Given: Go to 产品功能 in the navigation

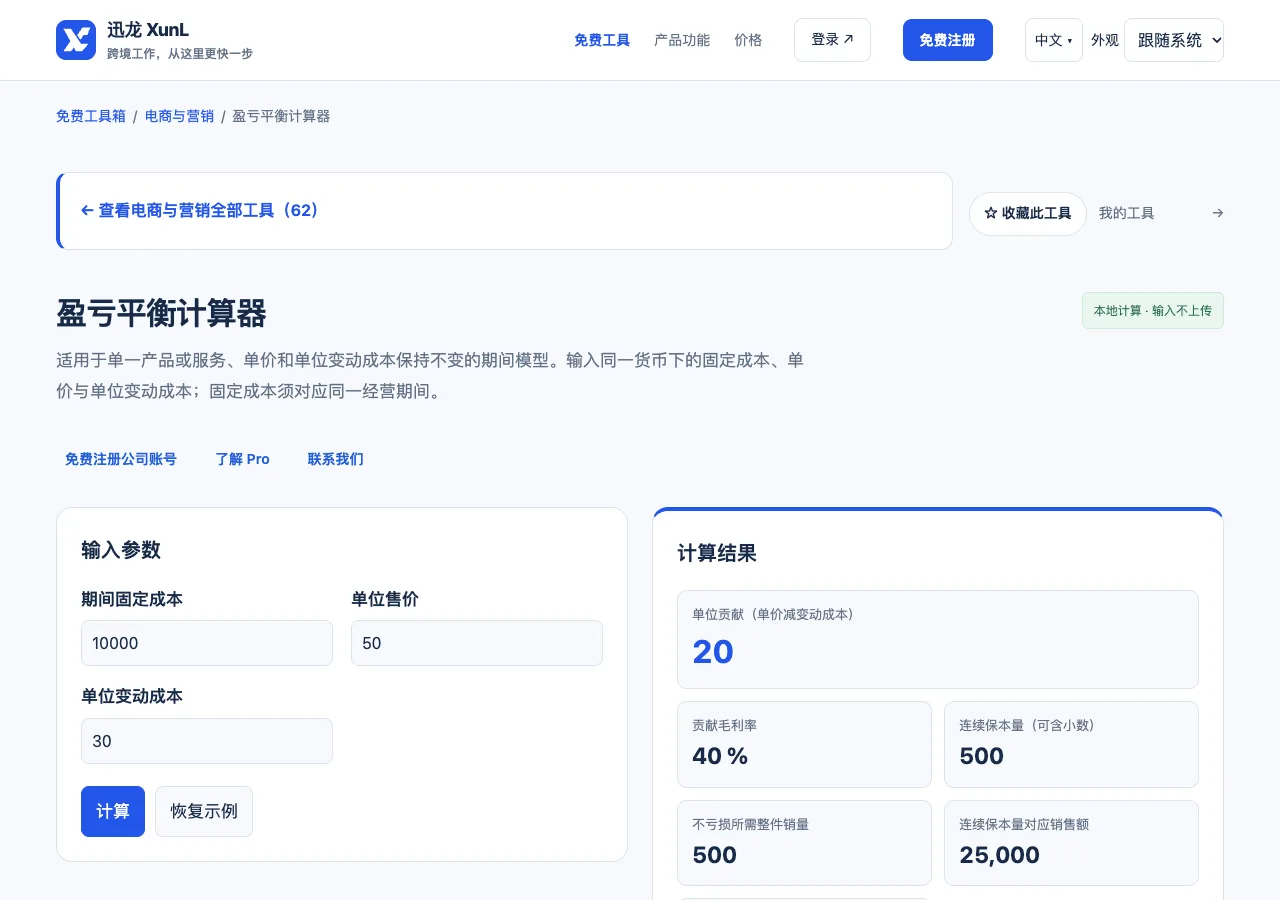Looking at the screenshot, I should (x=682, y=40).
